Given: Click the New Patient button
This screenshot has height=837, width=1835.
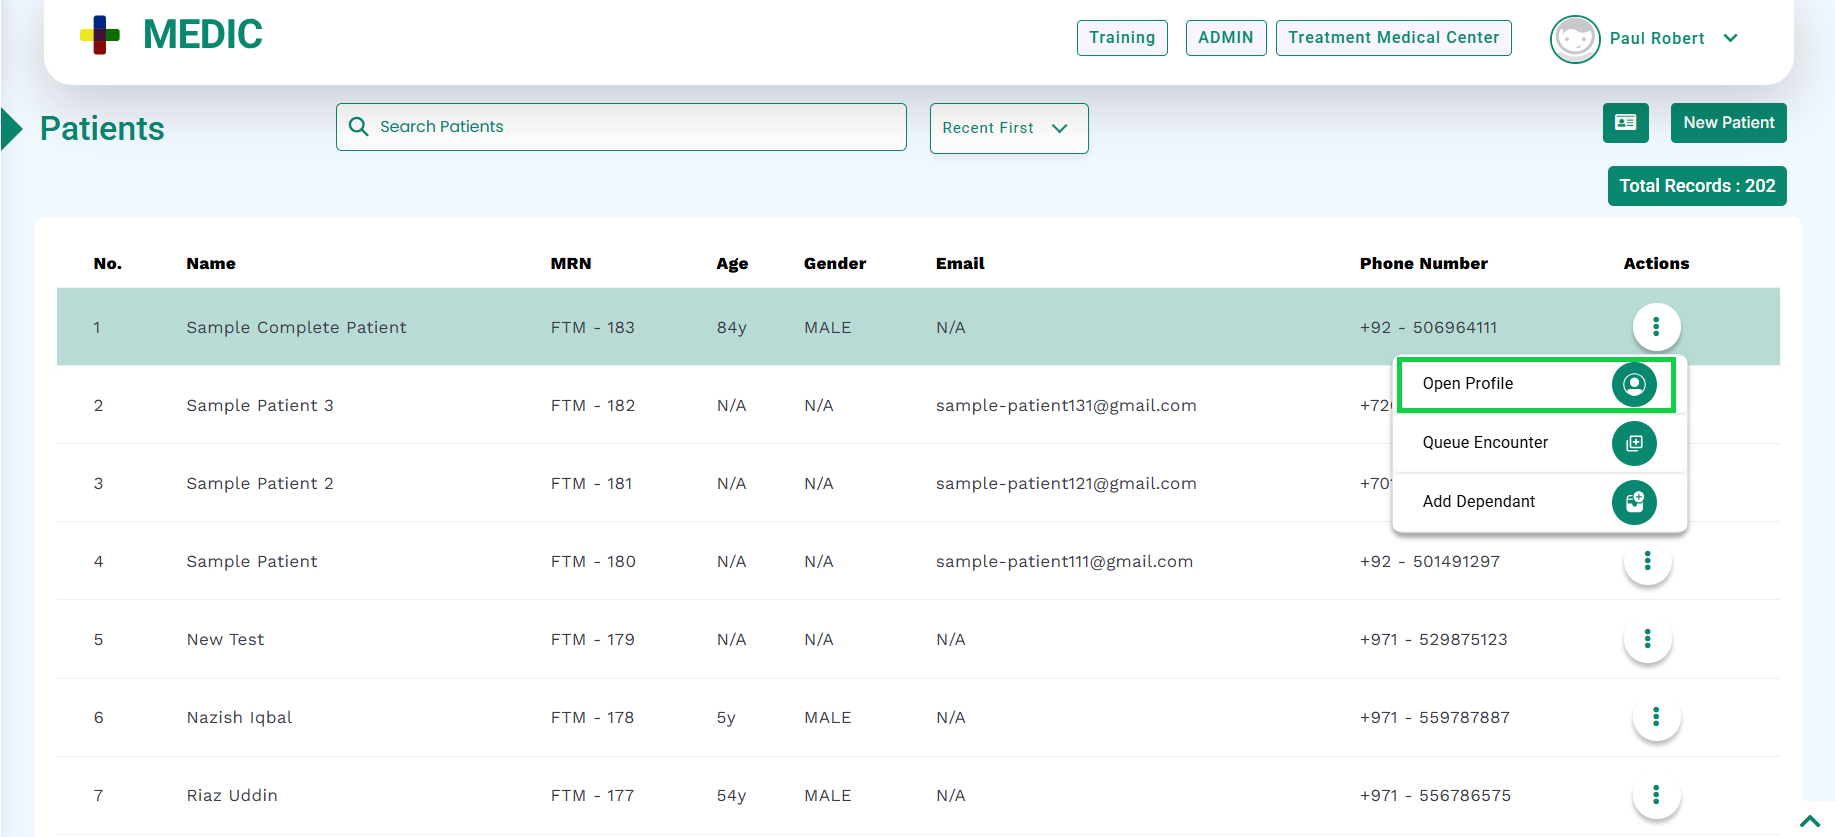Looking at the screenshot, I should pos(1728,123).
